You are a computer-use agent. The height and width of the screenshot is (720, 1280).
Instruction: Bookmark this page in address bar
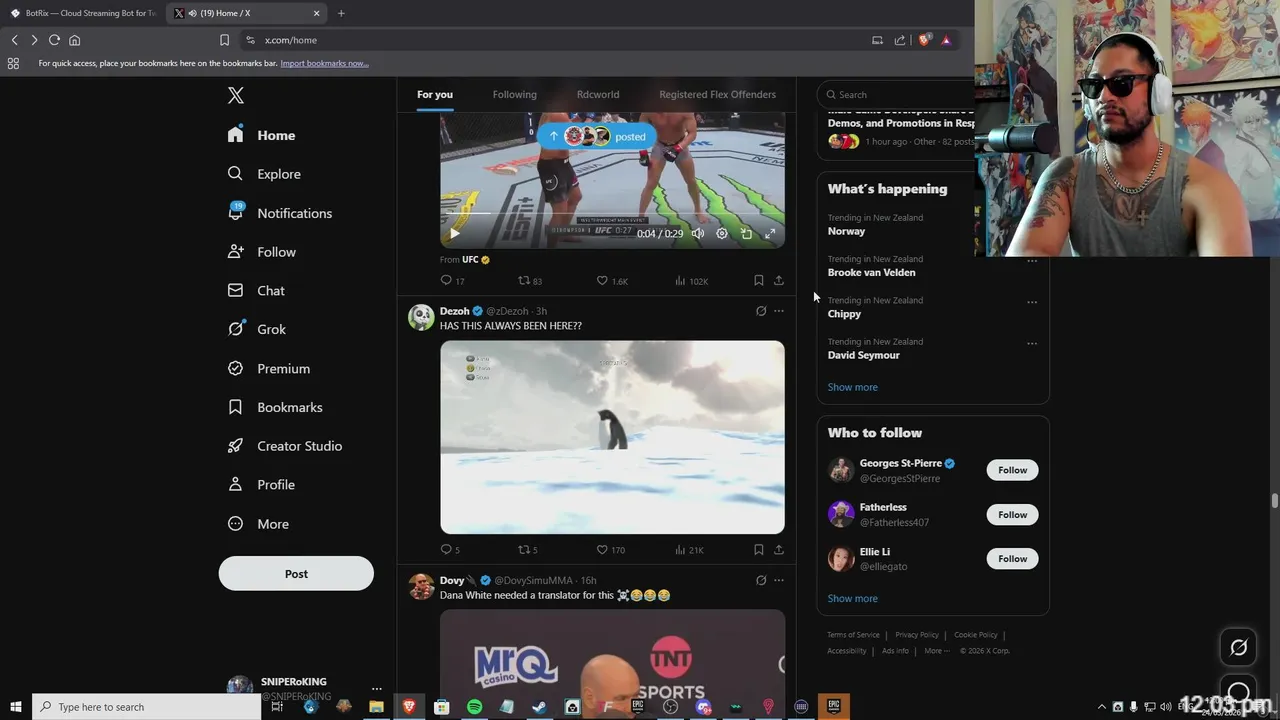click(x=224, y=40)
